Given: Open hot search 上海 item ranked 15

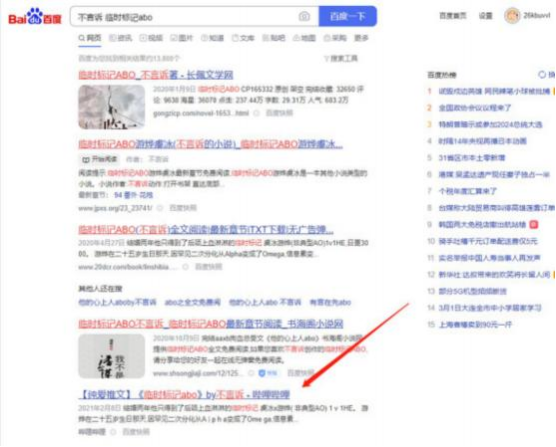Looking at the screenshot, I should point(475,324).
